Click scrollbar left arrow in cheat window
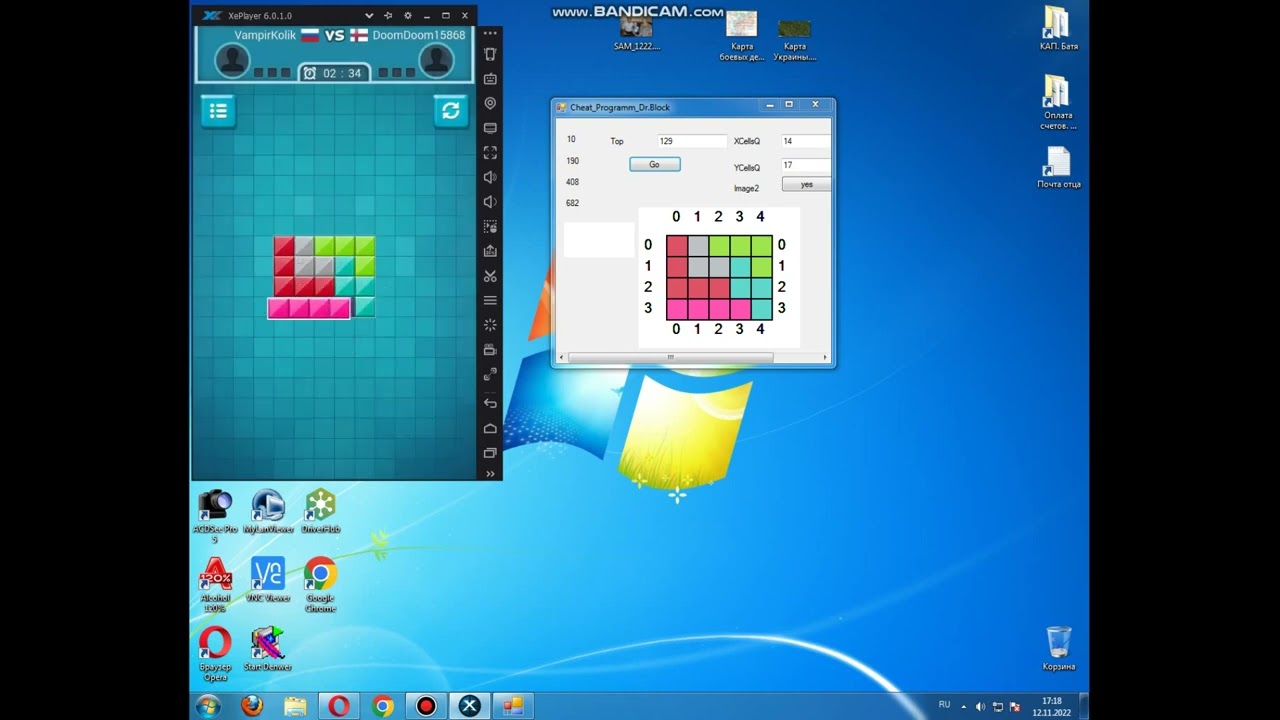 (561, 357)
